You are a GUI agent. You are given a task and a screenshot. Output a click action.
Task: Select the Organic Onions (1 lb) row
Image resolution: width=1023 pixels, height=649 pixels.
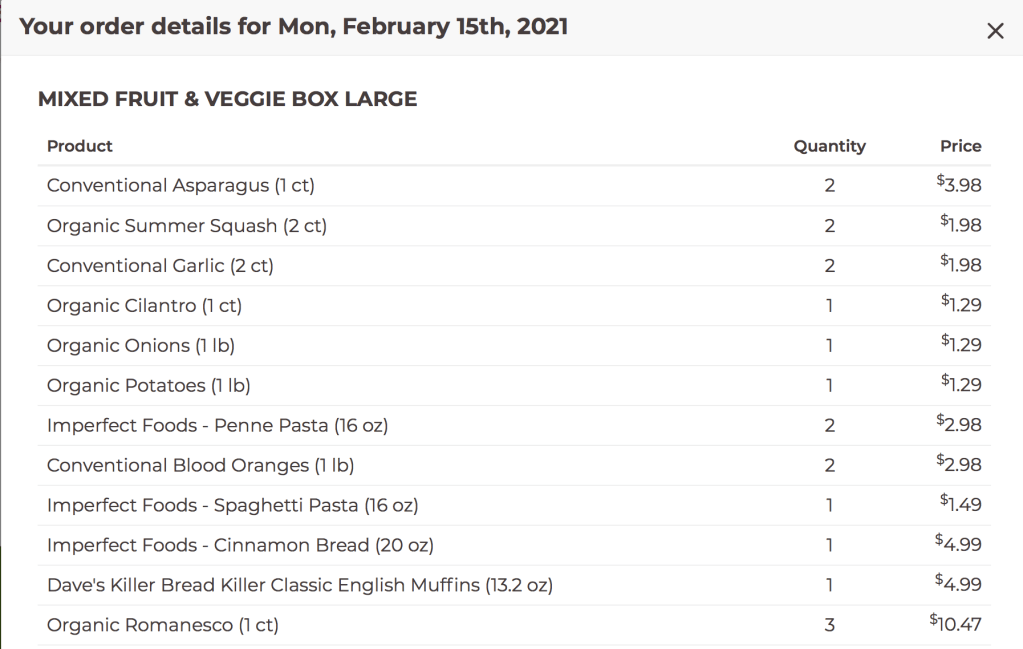point(141,346)
